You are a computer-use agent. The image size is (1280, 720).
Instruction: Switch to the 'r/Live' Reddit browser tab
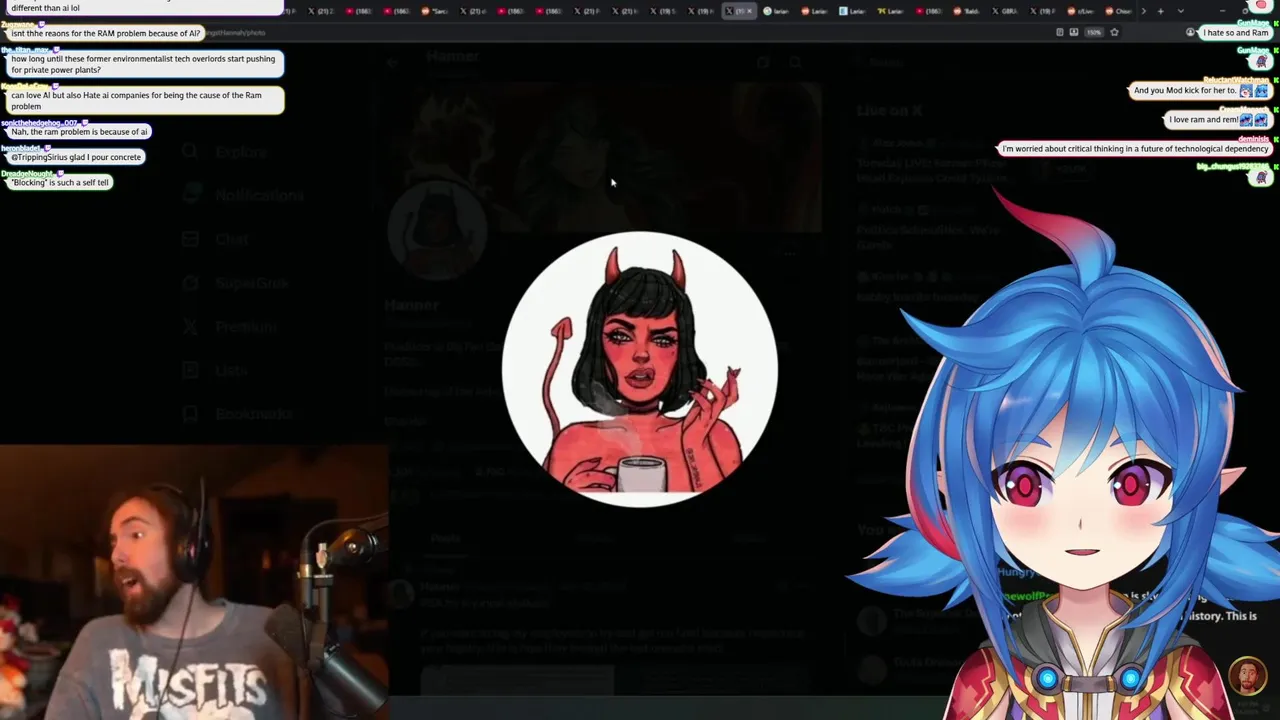1080,11
